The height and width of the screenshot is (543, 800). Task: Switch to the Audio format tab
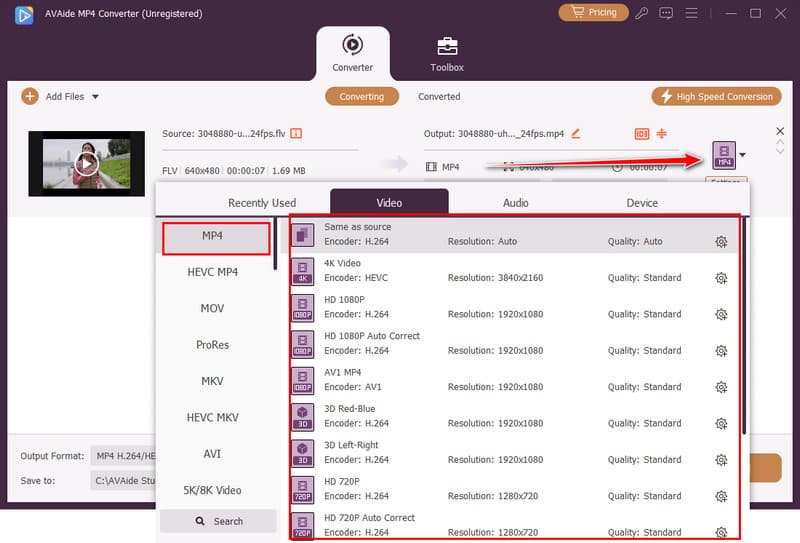[x=515, y=203]
